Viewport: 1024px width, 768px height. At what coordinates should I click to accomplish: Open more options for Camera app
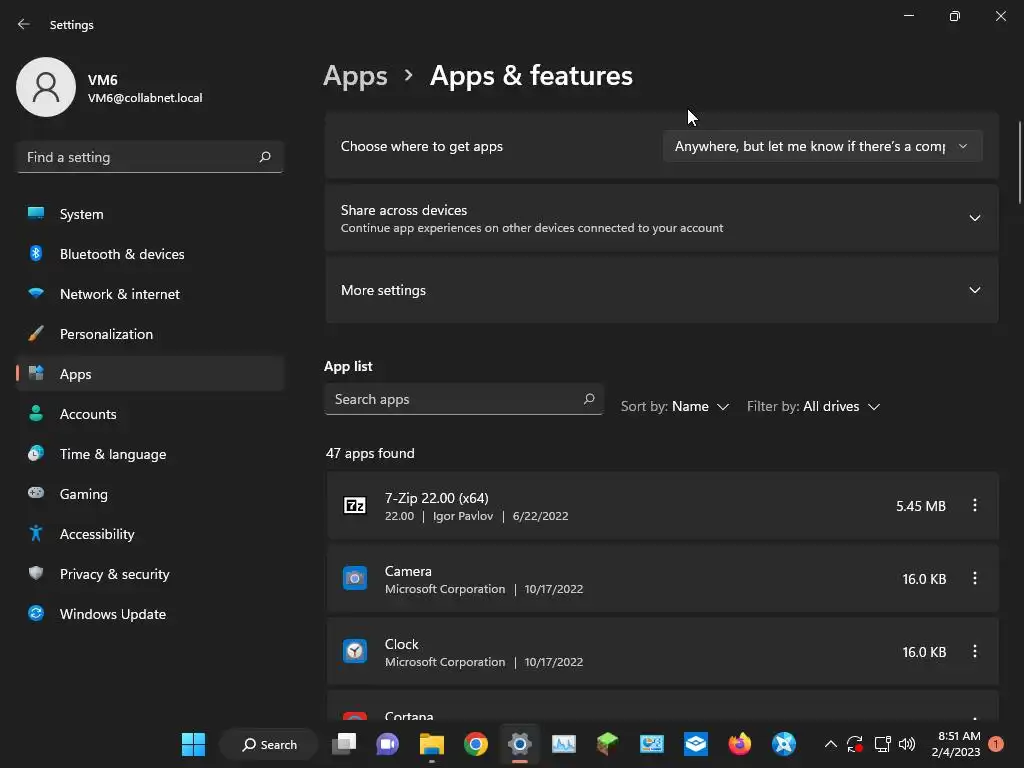[974, 579]
